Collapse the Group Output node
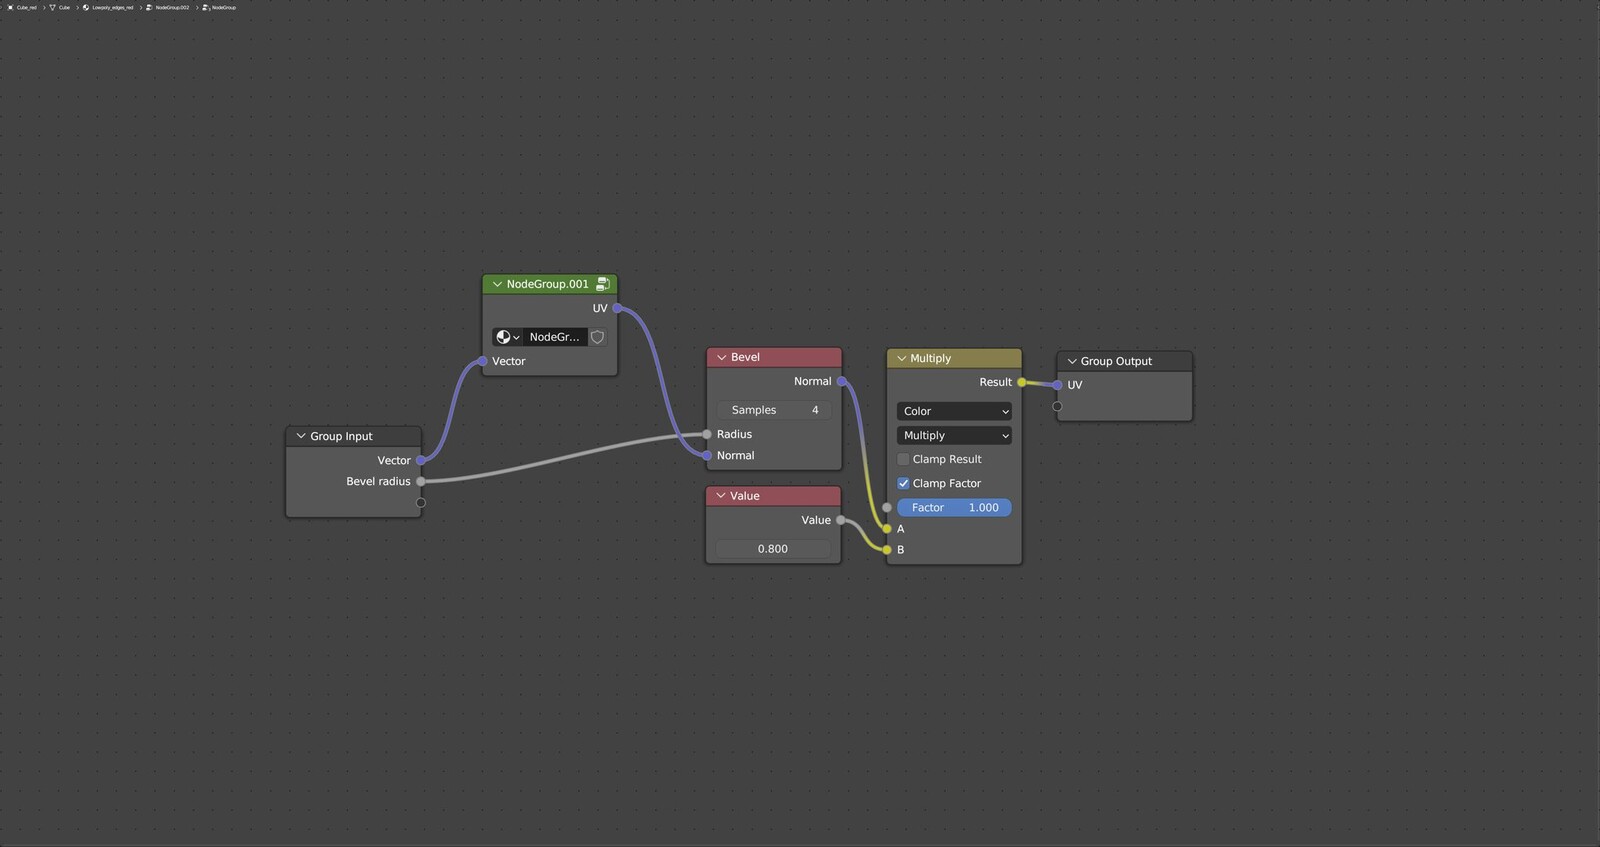 click(1071, 361)
